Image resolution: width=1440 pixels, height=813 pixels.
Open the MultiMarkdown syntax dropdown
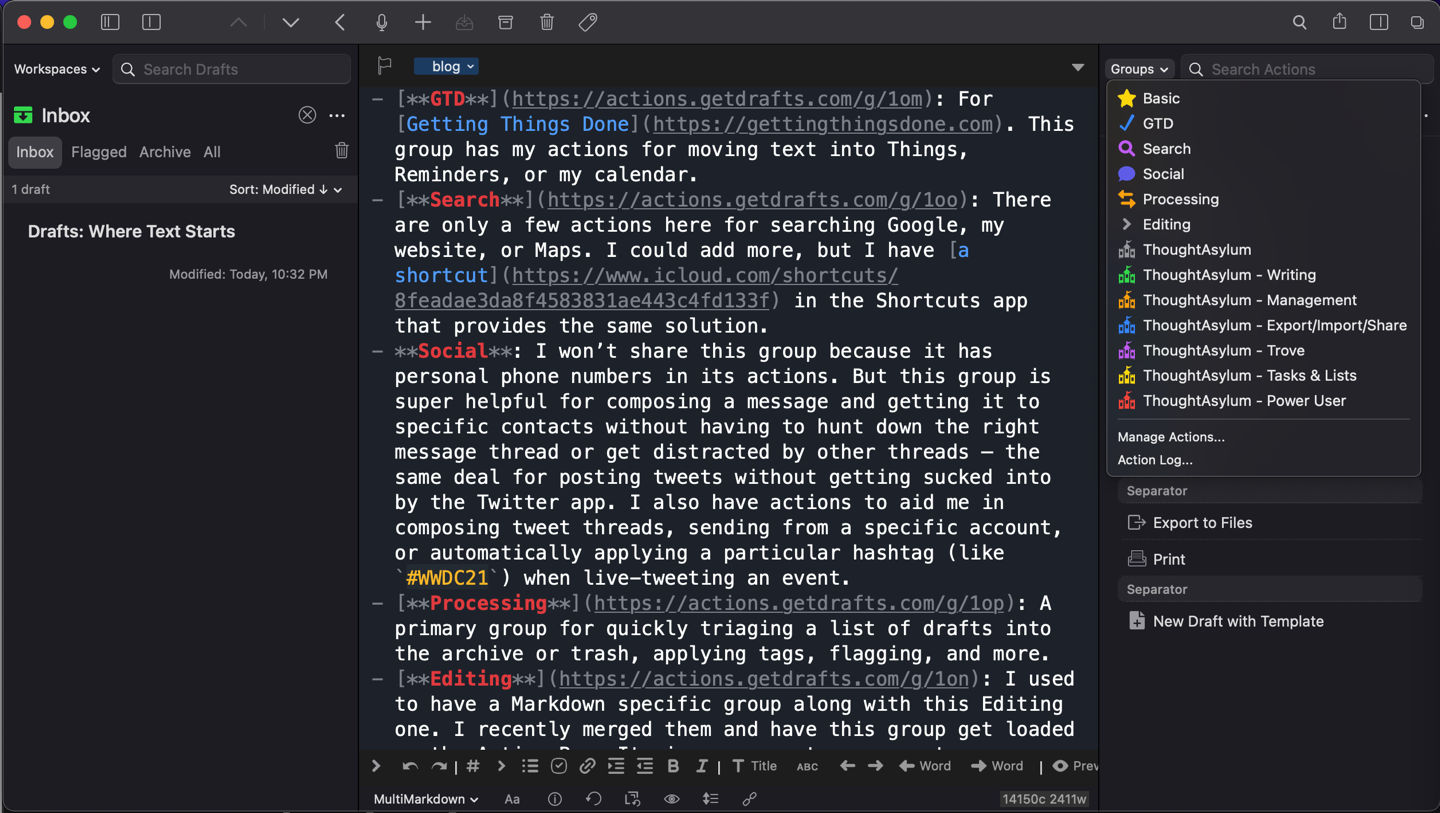[x=426, y=799]
